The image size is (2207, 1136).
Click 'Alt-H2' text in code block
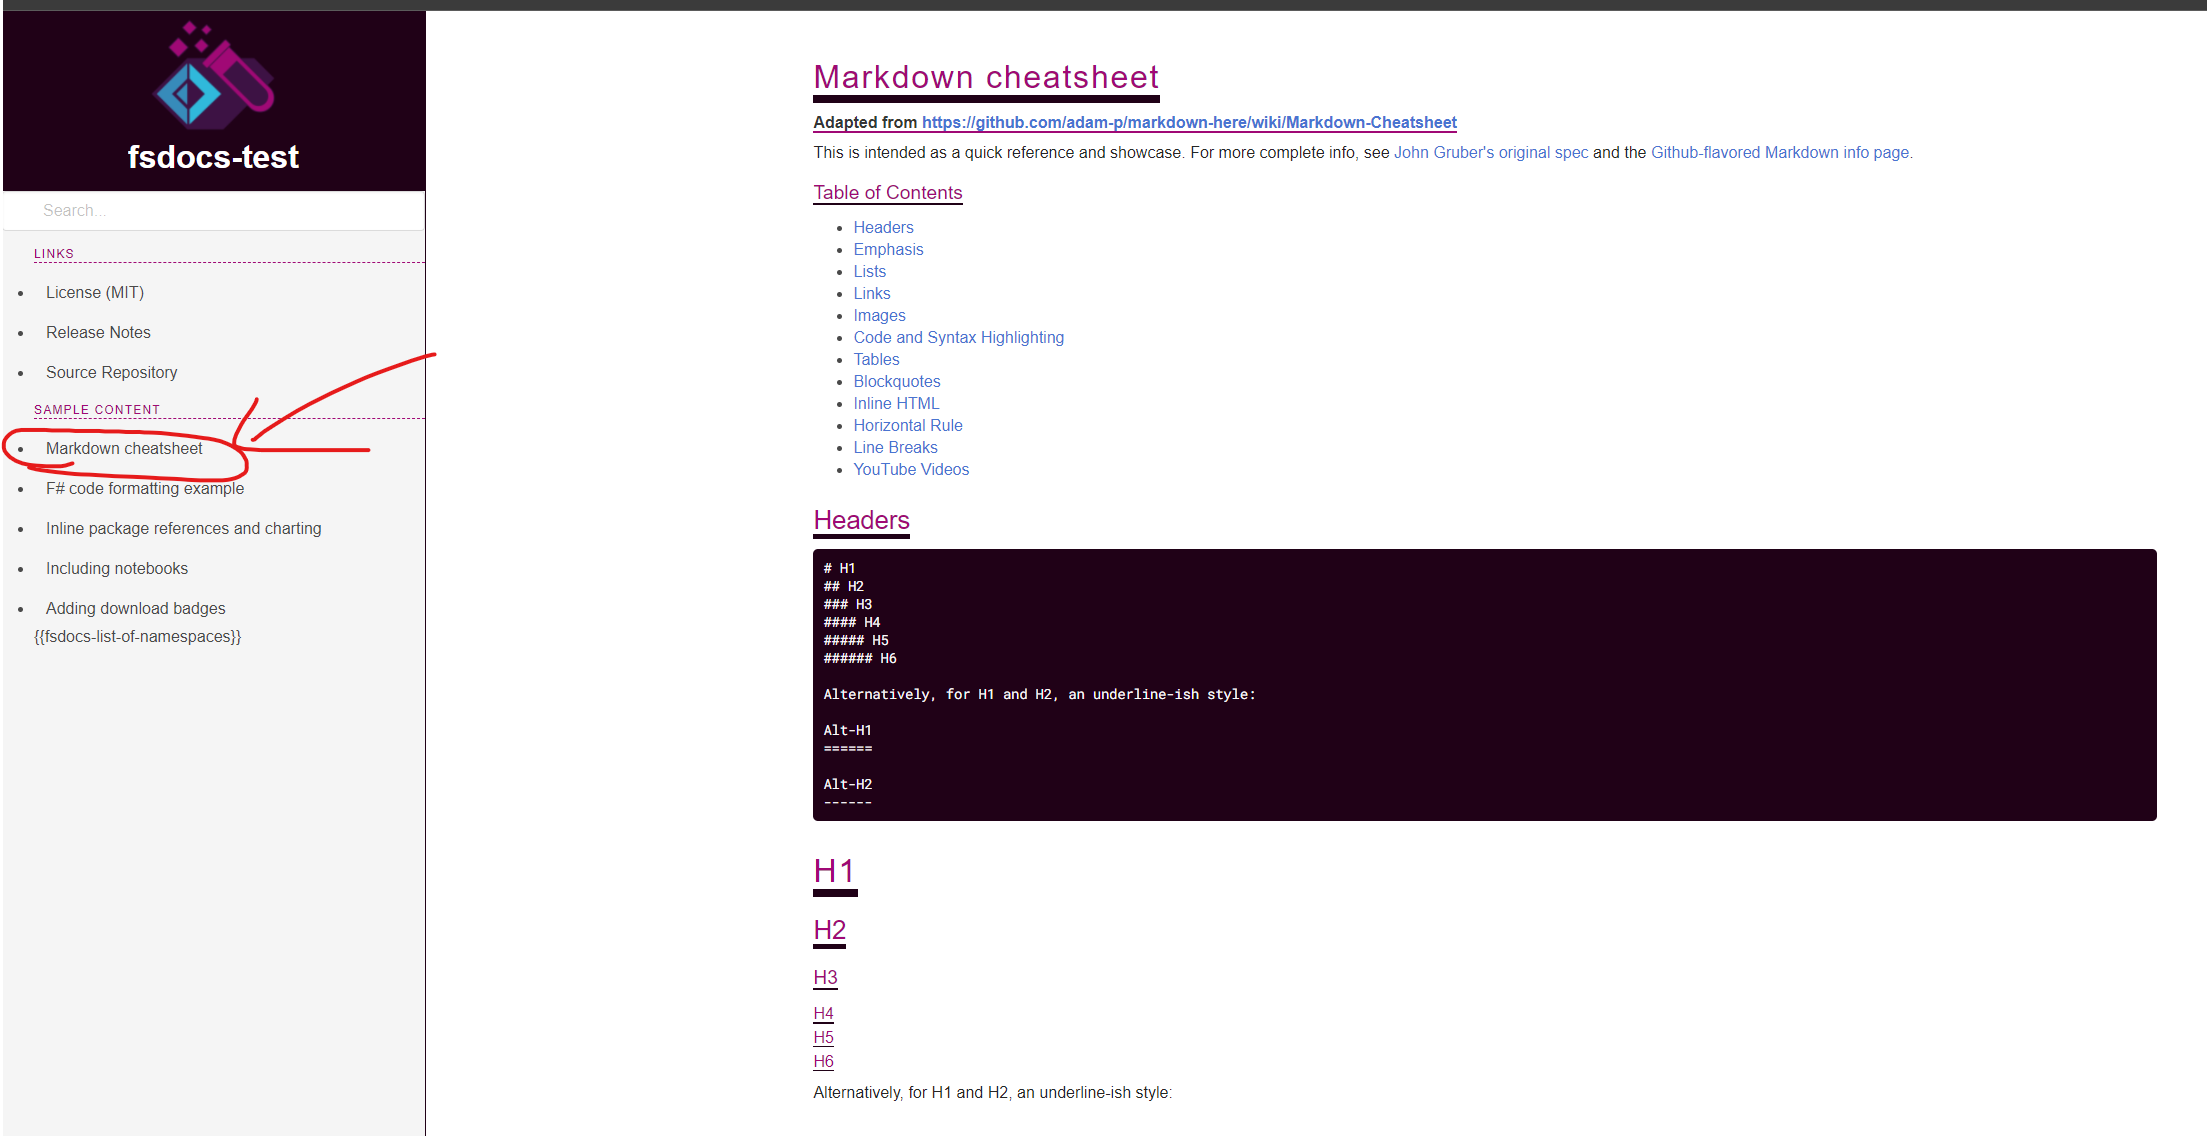pyautogui.click(x=847, y=784)
